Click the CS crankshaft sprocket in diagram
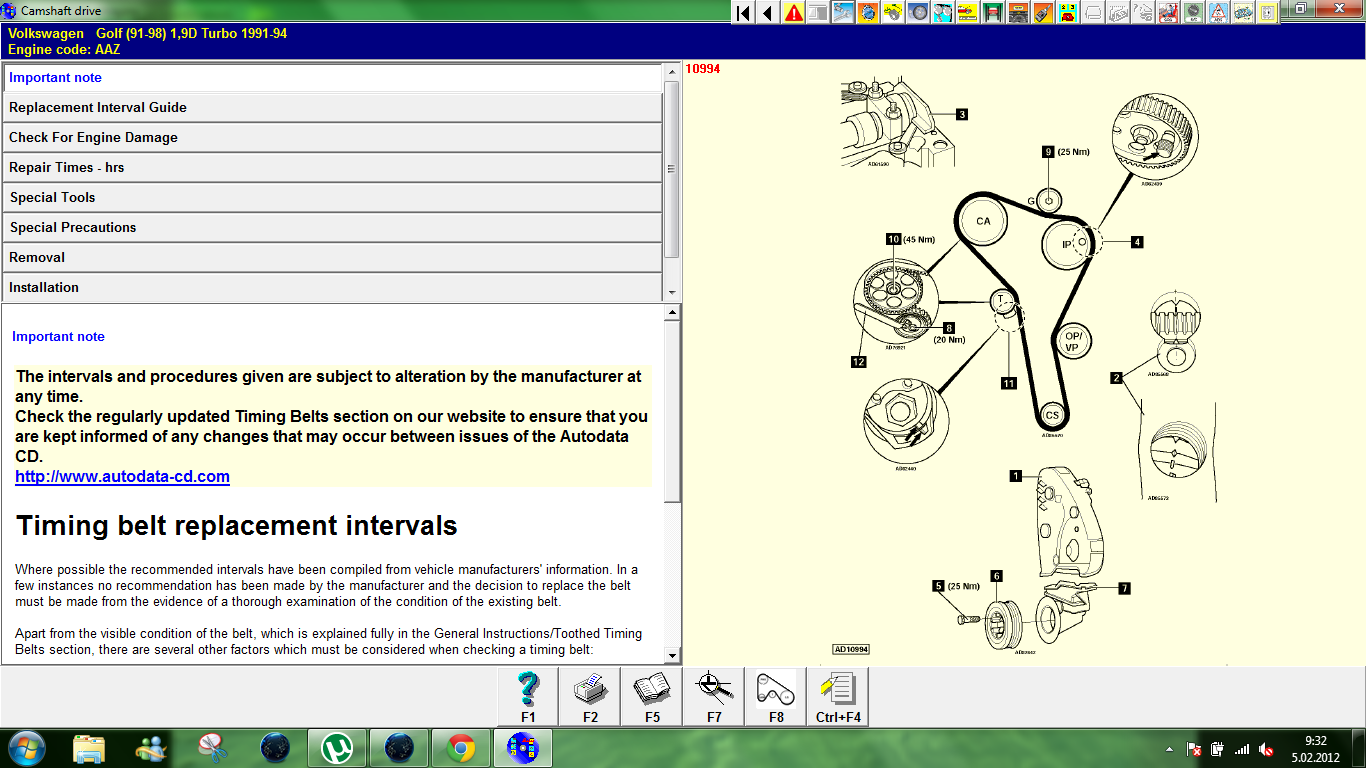The width and height of the screenshot is (1366, 768). point(1051,415)
